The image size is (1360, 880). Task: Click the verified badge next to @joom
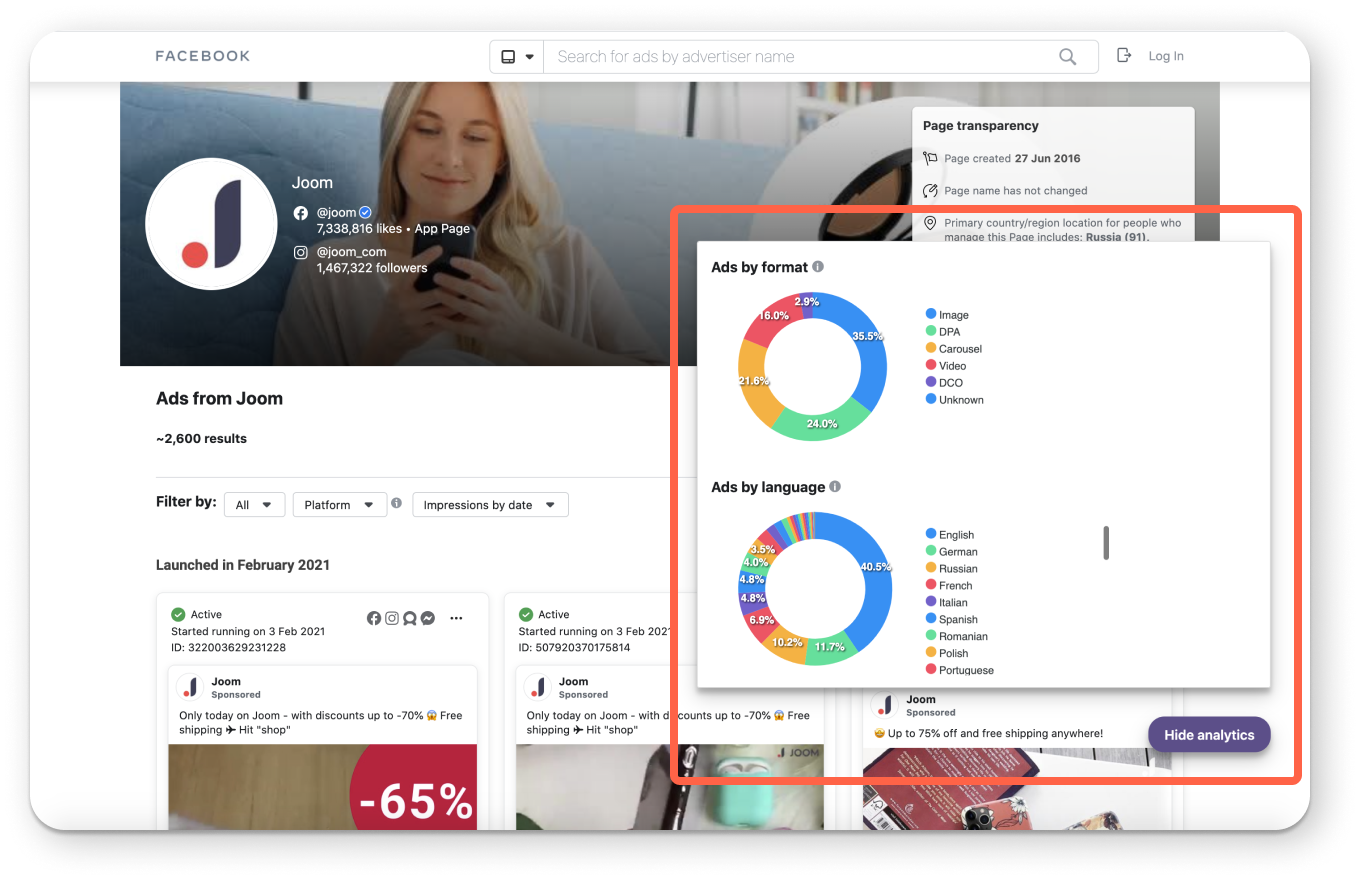click(365, 212)
